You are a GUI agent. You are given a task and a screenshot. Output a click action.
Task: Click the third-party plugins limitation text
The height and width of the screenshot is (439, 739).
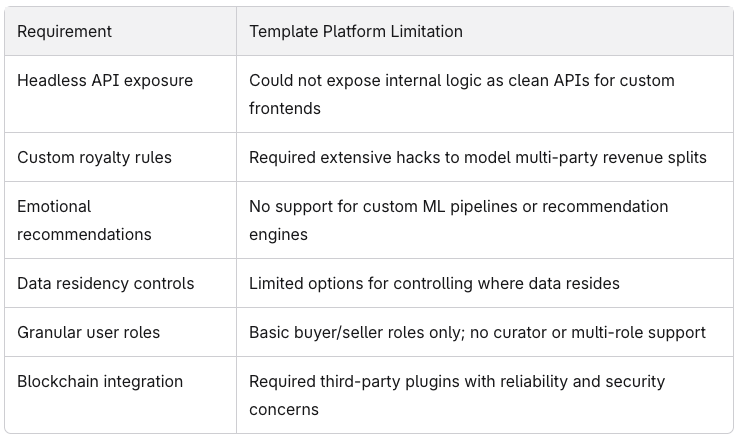coord(456,395)
